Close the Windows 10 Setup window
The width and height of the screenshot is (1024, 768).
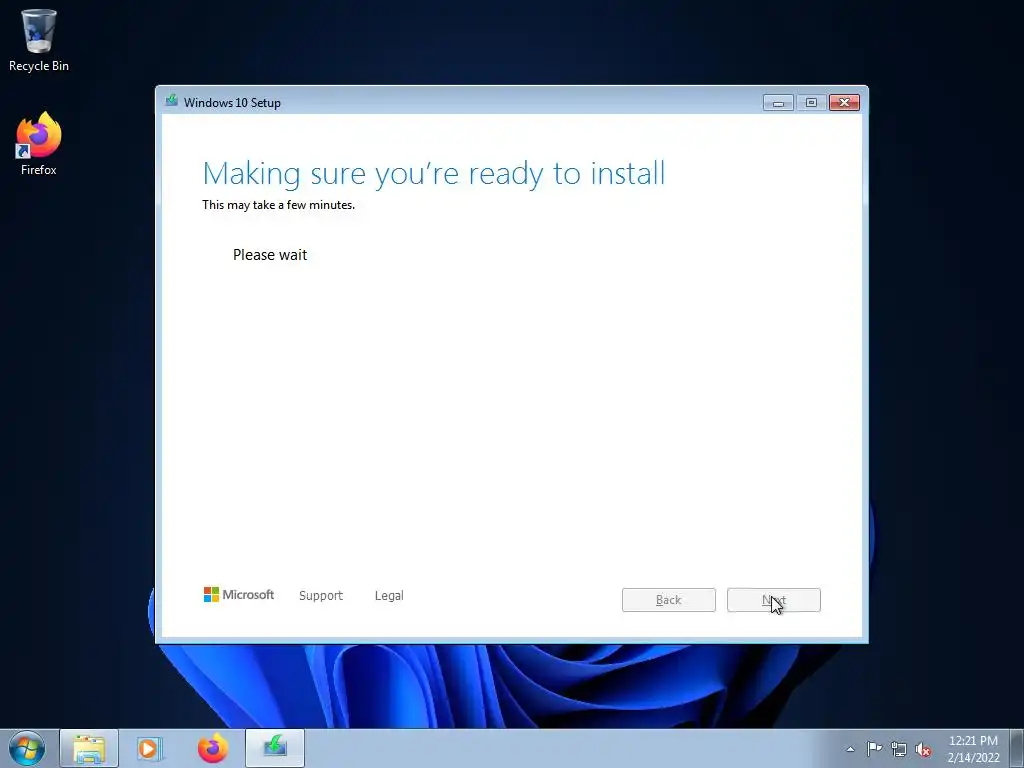(x=844, y=103)
